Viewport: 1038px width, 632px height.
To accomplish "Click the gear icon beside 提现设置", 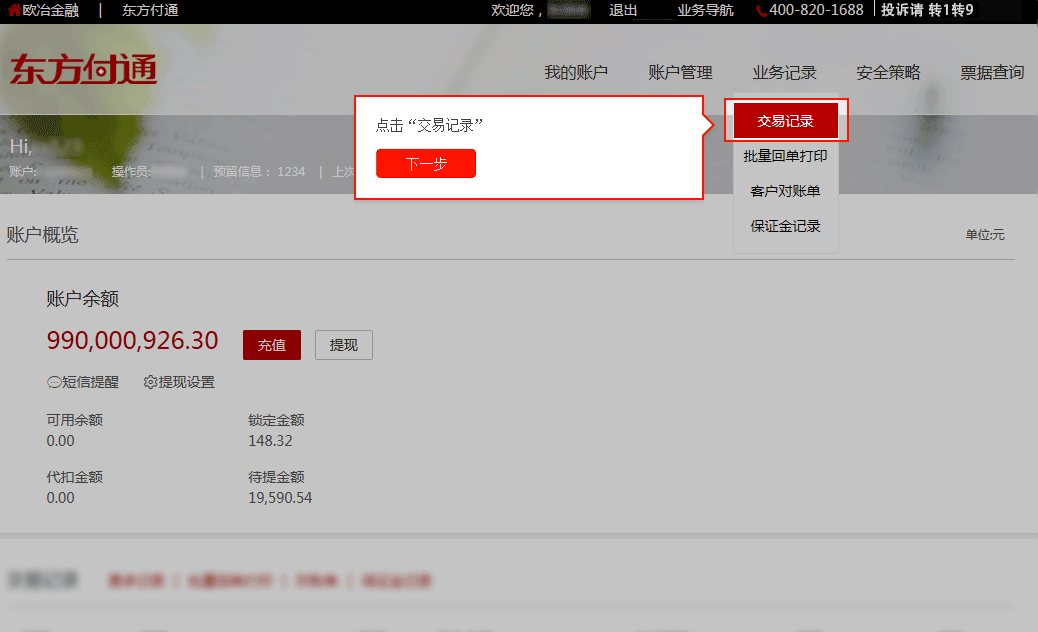I will 150,382.
